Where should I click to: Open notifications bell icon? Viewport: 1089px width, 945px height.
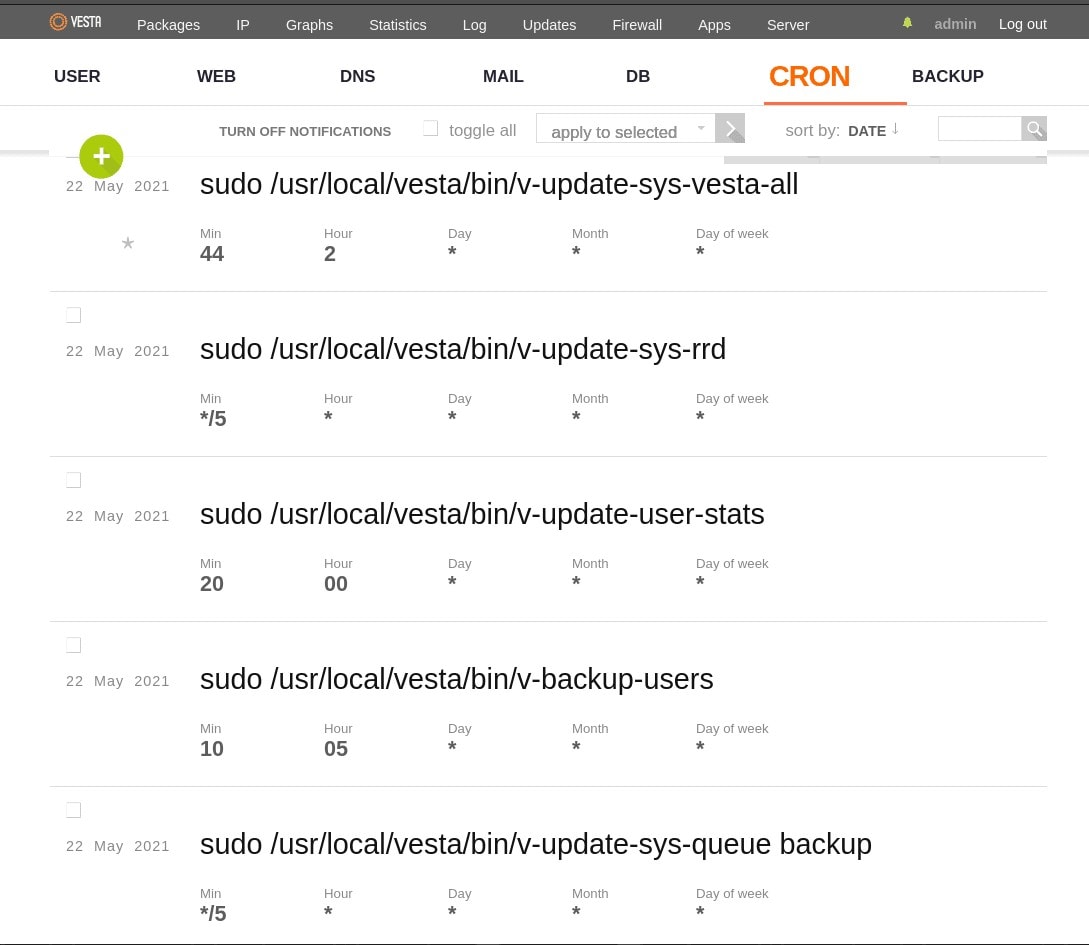tap(907, 23)
